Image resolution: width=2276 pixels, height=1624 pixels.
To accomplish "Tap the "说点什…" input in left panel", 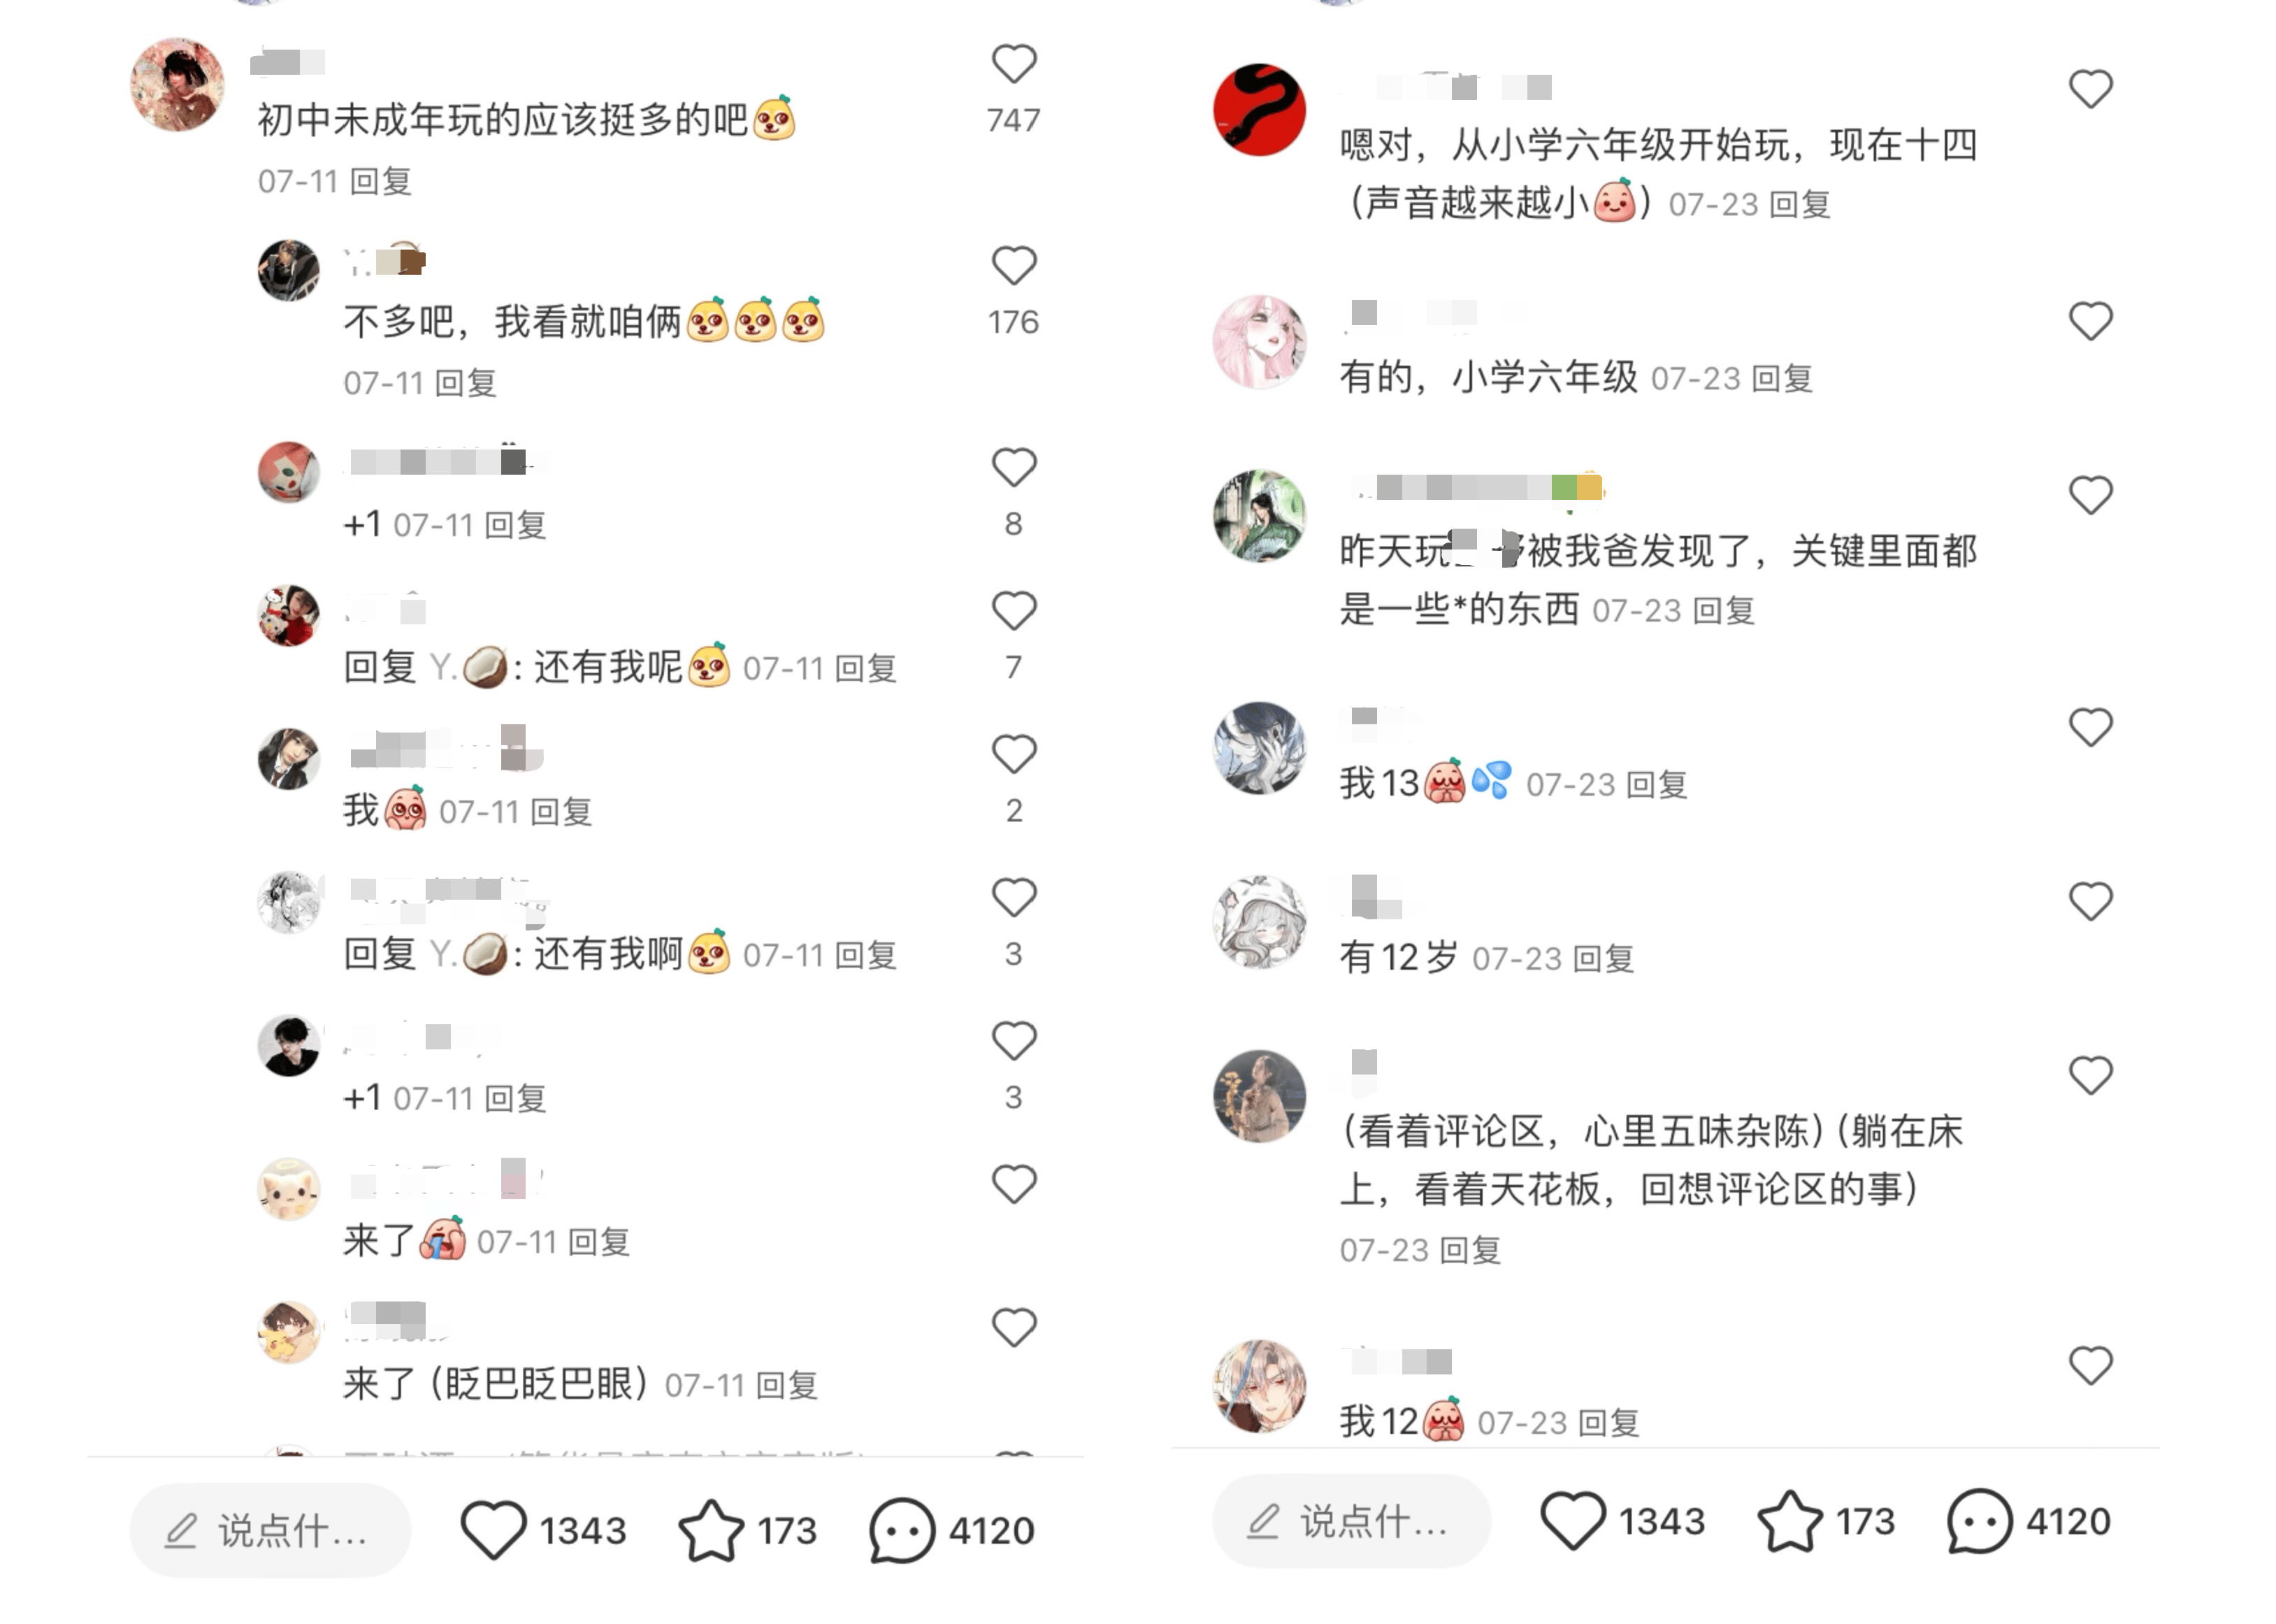I will coord(270,1530).
